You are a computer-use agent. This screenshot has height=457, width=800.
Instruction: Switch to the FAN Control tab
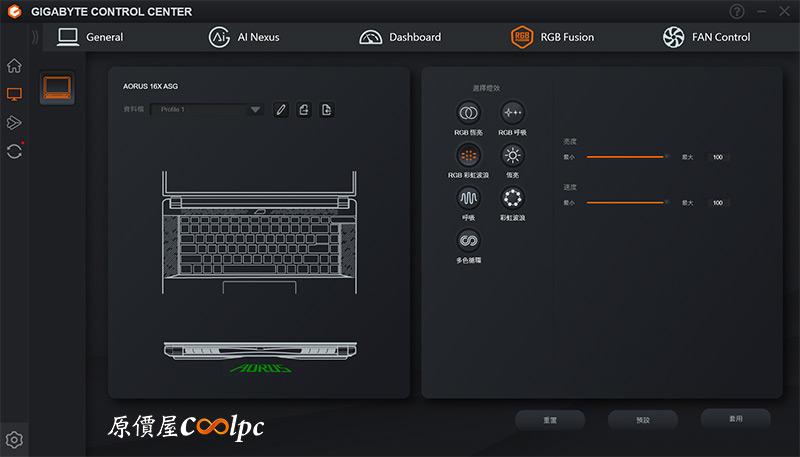[x=706, y=37]
